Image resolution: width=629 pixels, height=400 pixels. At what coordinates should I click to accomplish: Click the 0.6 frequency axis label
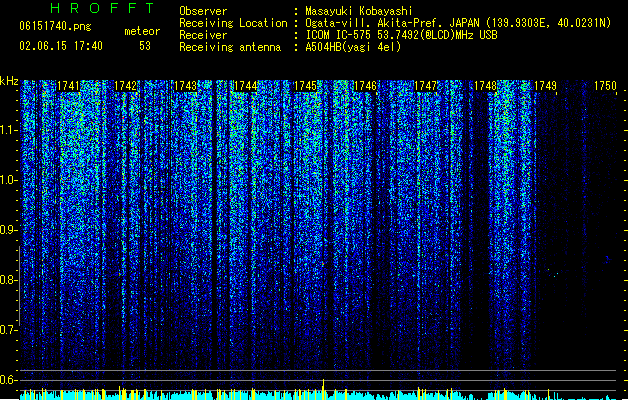click(8, 380)
